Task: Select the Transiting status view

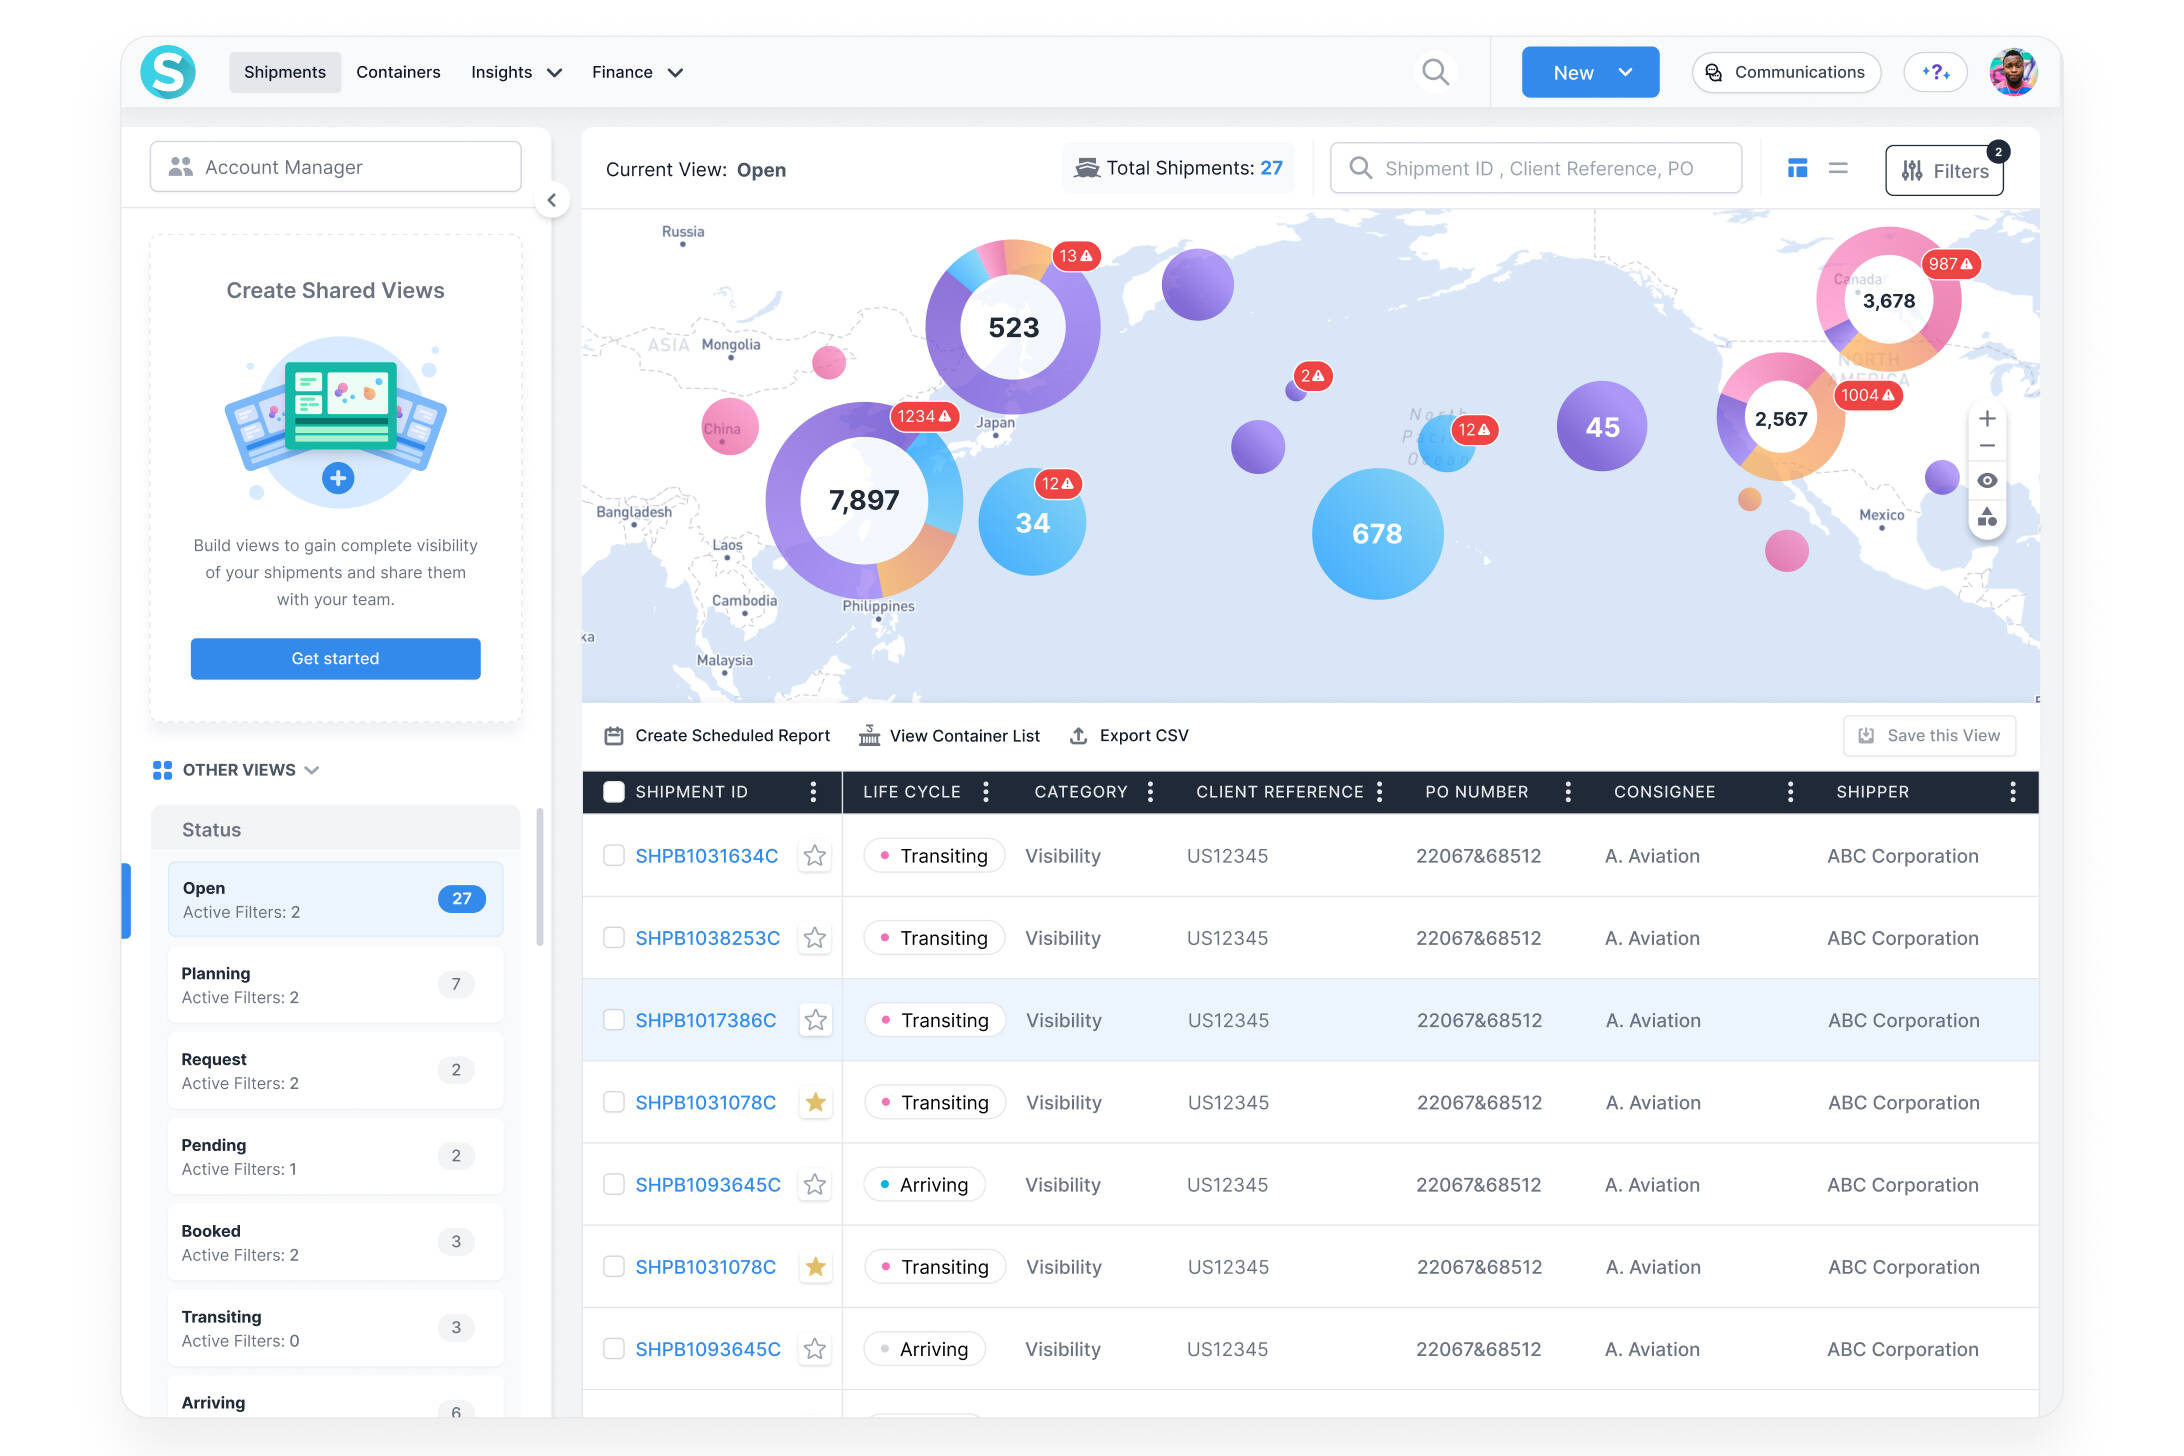Action: [335, 1329]
